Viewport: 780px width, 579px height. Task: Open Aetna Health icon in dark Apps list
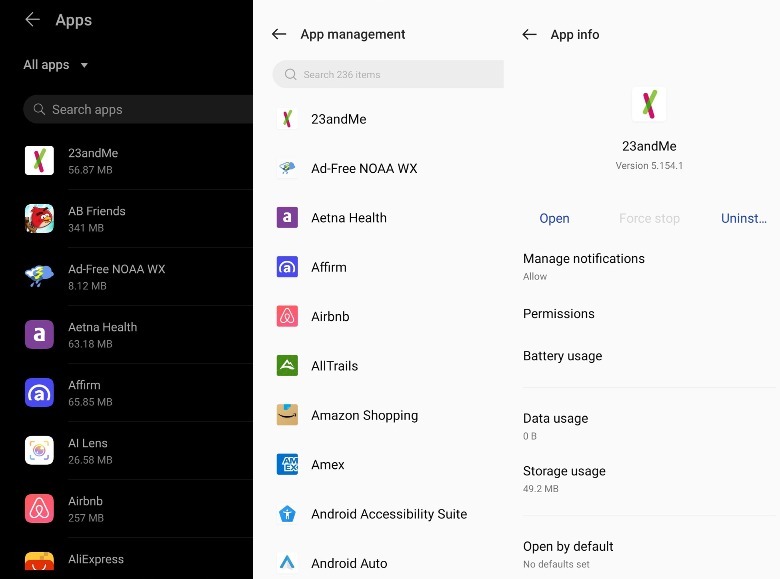pos(39,334)
